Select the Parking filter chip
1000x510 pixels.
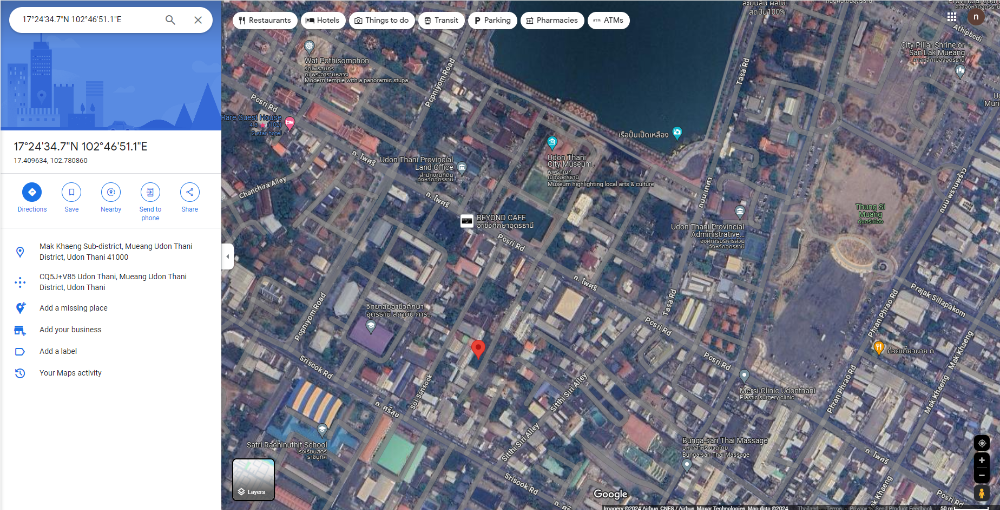click(x=492, y=20)
